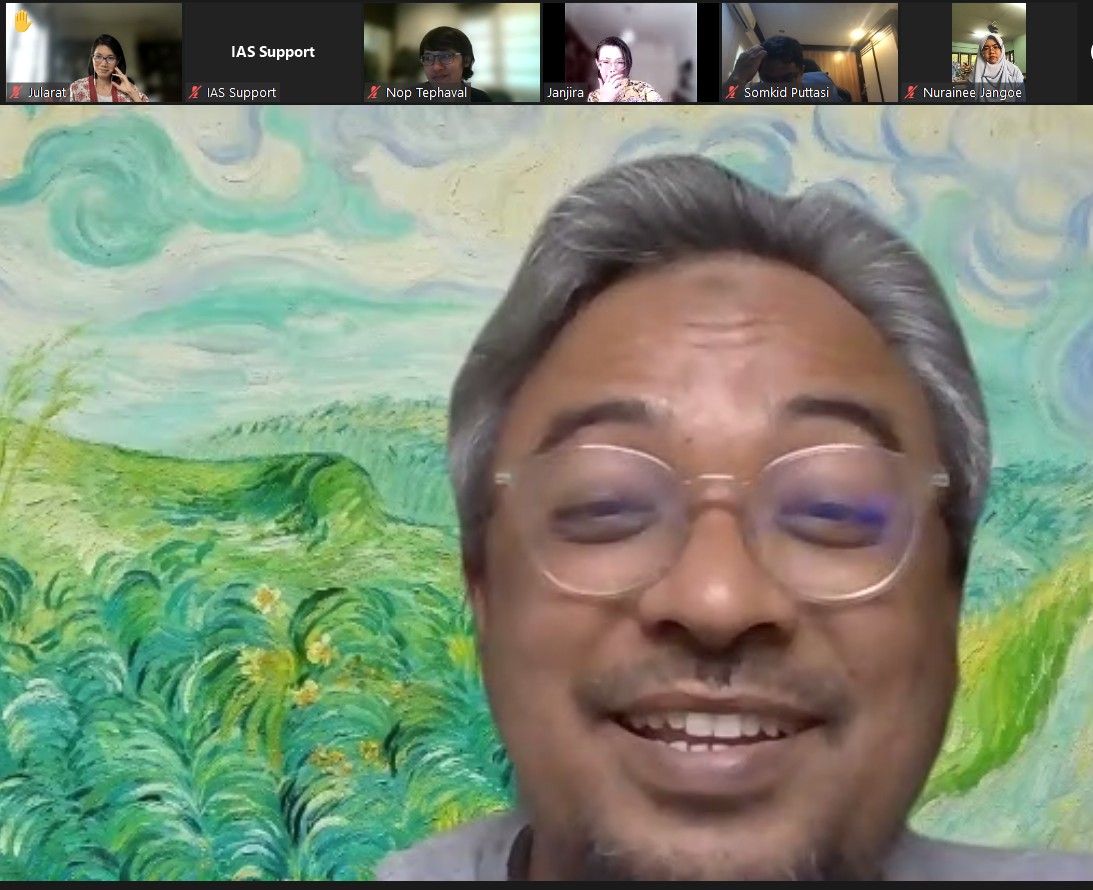The height and width of the screenshot is (890, 1093).
Task: Select Jularat's video thumbnail
Action: pos(94,52)
